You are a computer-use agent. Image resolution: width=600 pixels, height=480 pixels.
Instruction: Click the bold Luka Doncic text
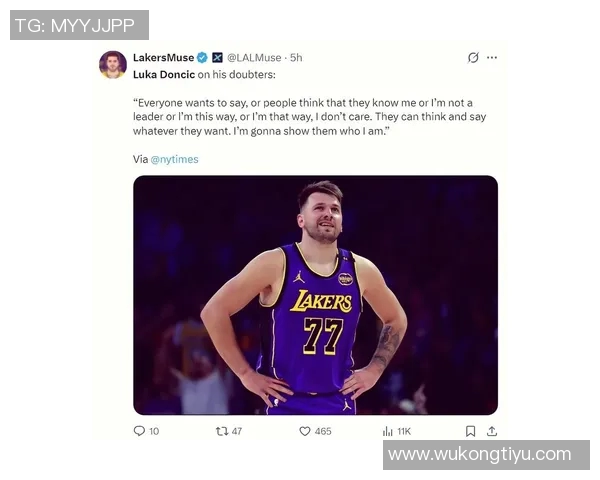[163, 73]
